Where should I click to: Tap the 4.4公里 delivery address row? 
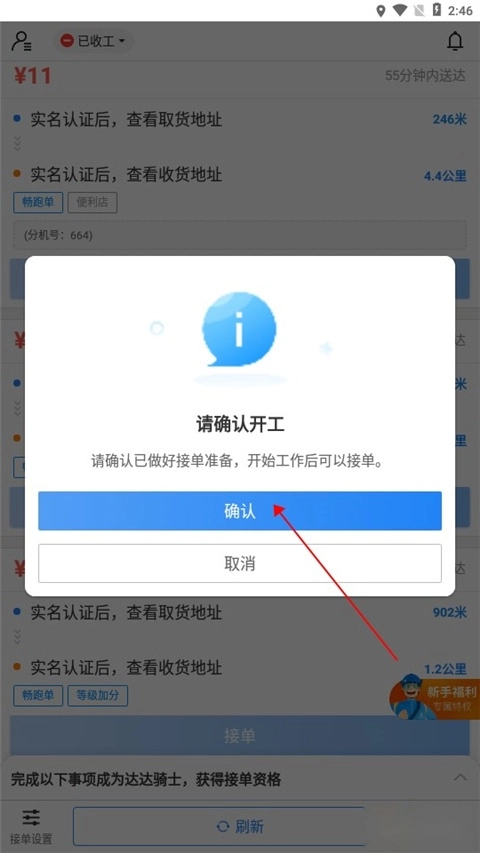coord(239,175)
